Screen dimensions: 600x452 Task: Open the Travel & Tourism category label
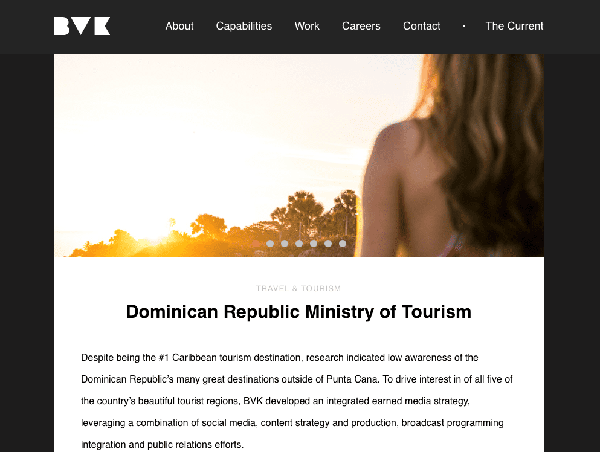[298, 288]
